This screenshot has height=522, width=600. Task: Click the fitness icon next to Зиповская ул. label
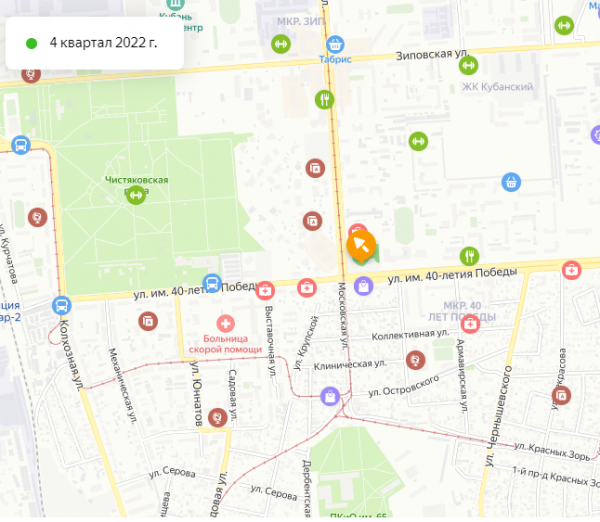(x=468, y=65)
